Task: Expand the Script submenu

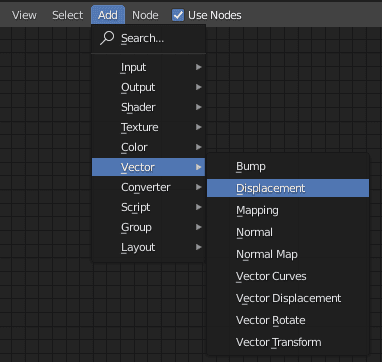Action: tap(149, 207)
